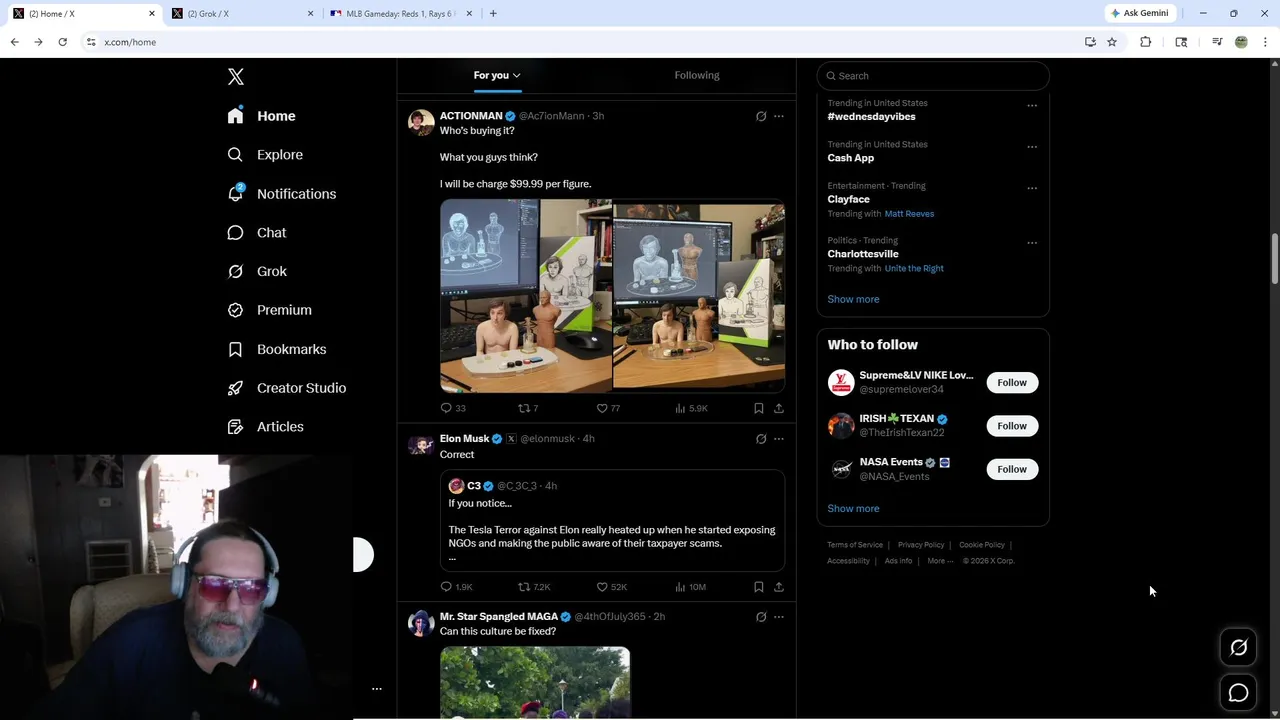
Task: Bookmark the Elon Musk post
Action: [x=759, y=587]
